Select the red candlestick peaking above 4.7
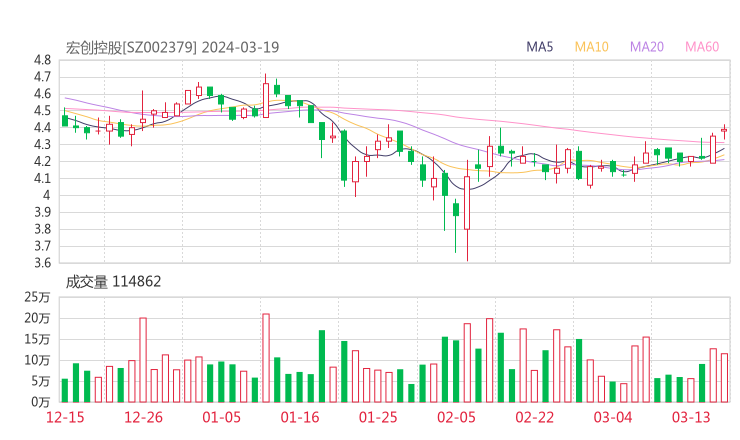 click(x=266, y=96)
